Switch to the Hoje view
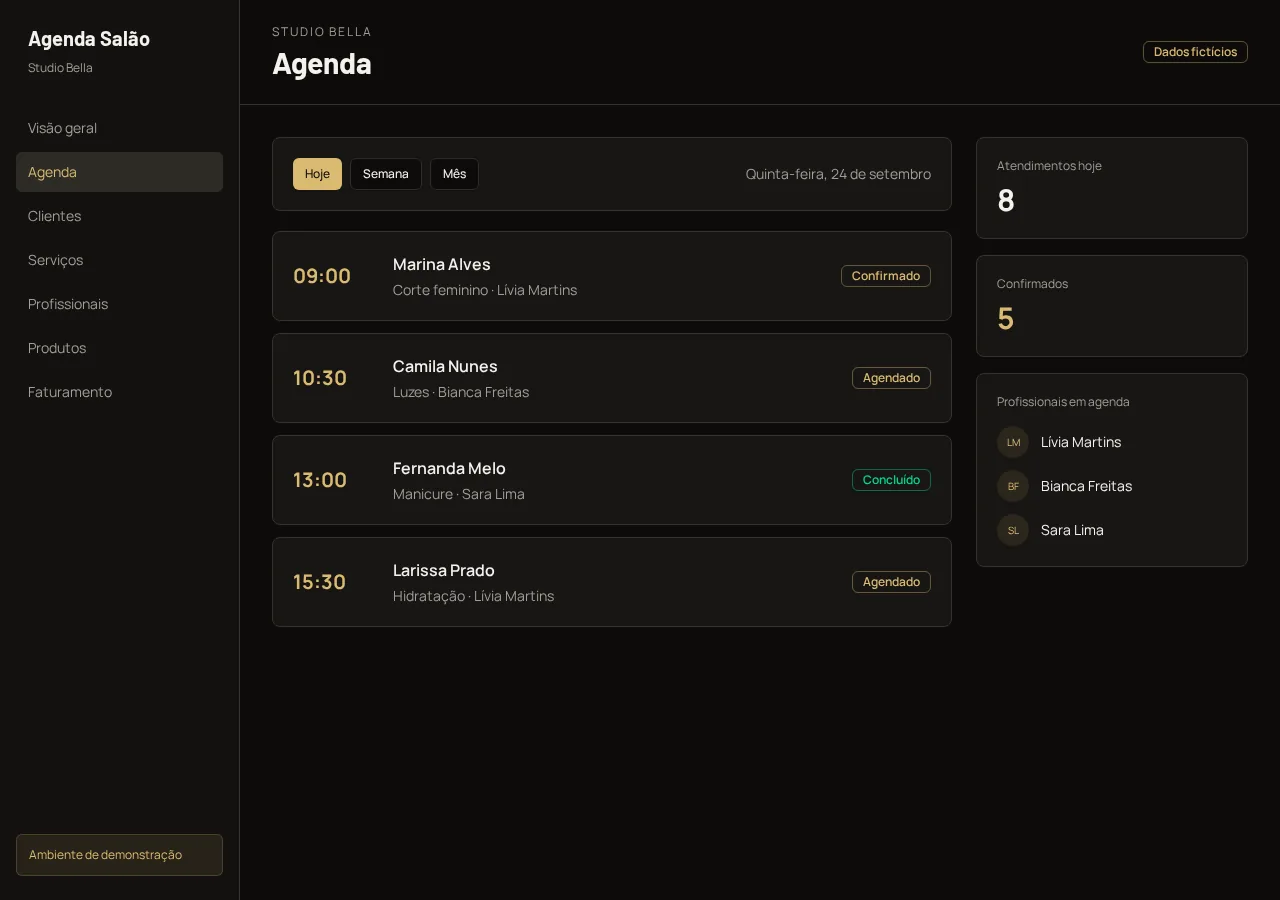Image resolution: width=1280 pixels, height=900 pixels. [x=317, y=174]
